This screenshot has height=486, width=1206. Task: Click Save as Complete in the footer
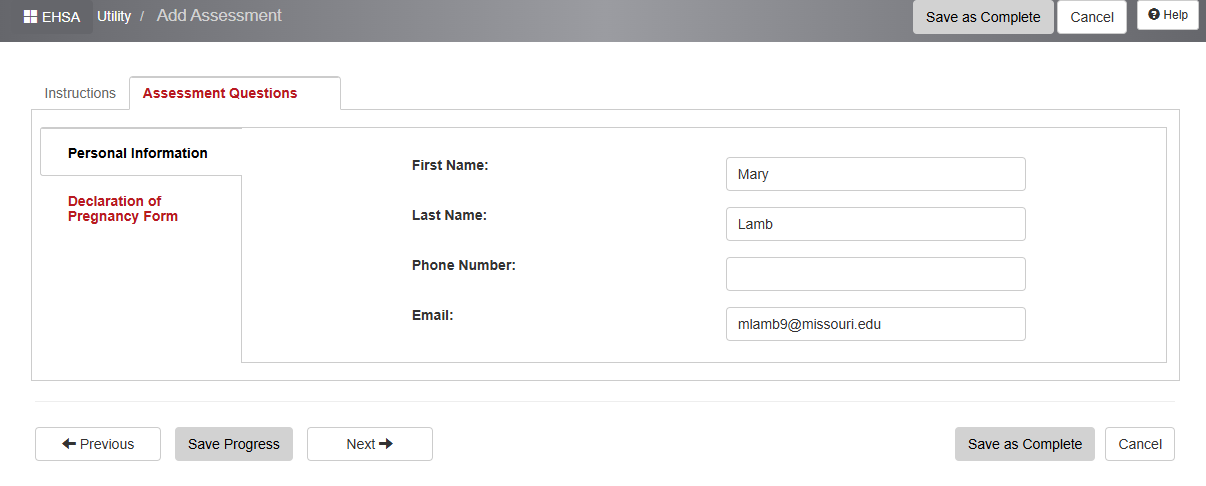(x=1024, y=444)
